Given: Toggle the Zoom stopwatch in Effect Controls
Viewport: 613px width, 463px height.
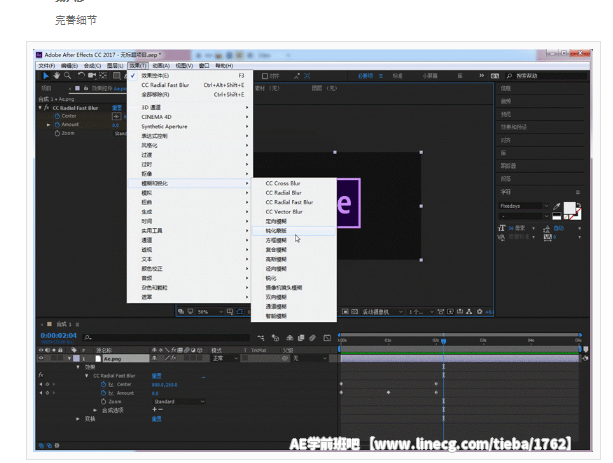Looking at the screenshot, I should tap(57, 133).
